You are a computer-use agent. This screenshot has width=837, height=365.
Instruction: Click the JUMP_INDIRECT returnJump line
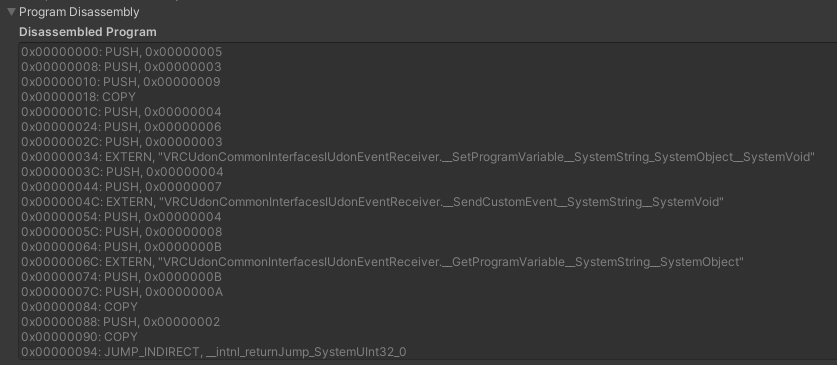(x=214, y=352)
